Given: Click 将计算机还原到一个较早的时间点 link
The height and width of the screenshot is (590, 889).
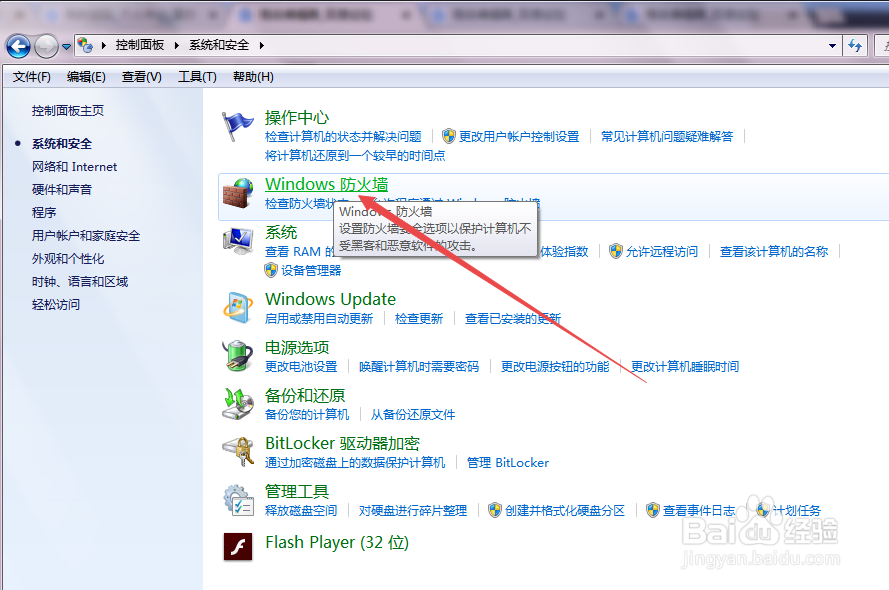Looking at the screenshot, I should pos(355,155).
